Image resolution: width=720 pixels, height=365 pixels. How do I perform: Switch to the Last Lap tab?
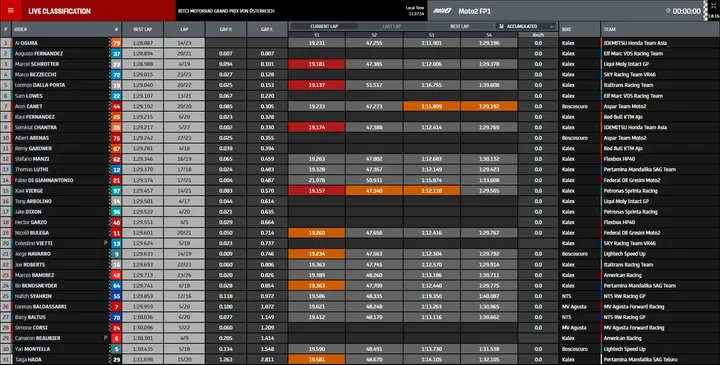(x=392, y=27)
